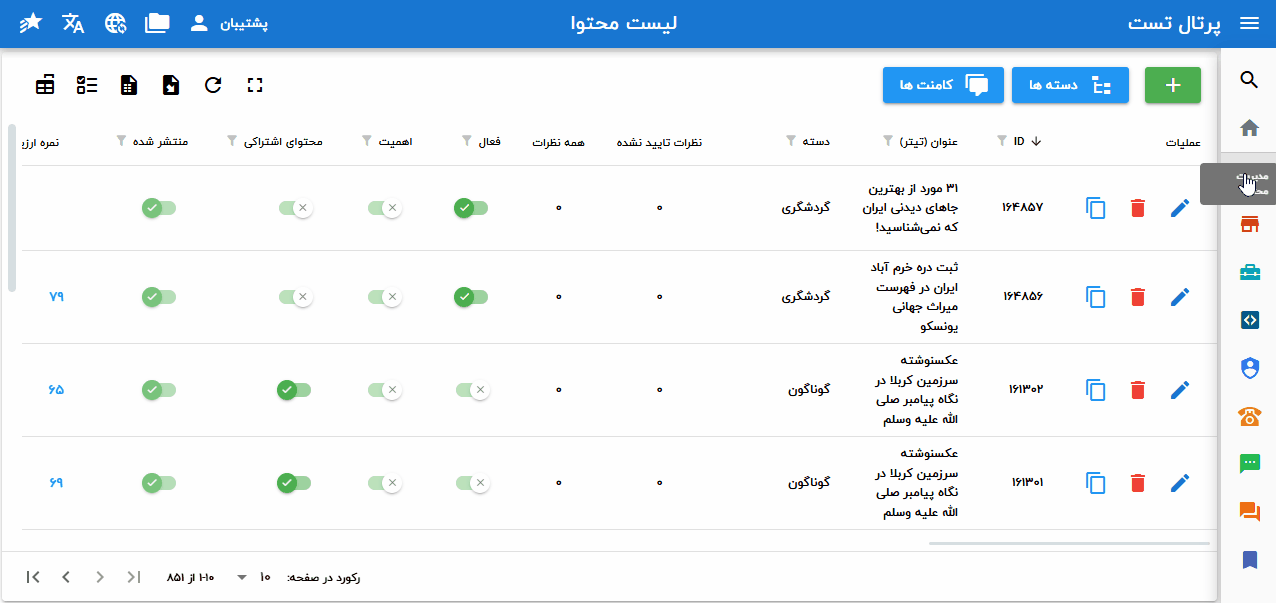Enter fullscreen mode using the toolbar icon
This screenshot has width=1276, height=603.
tap(255, 86)
